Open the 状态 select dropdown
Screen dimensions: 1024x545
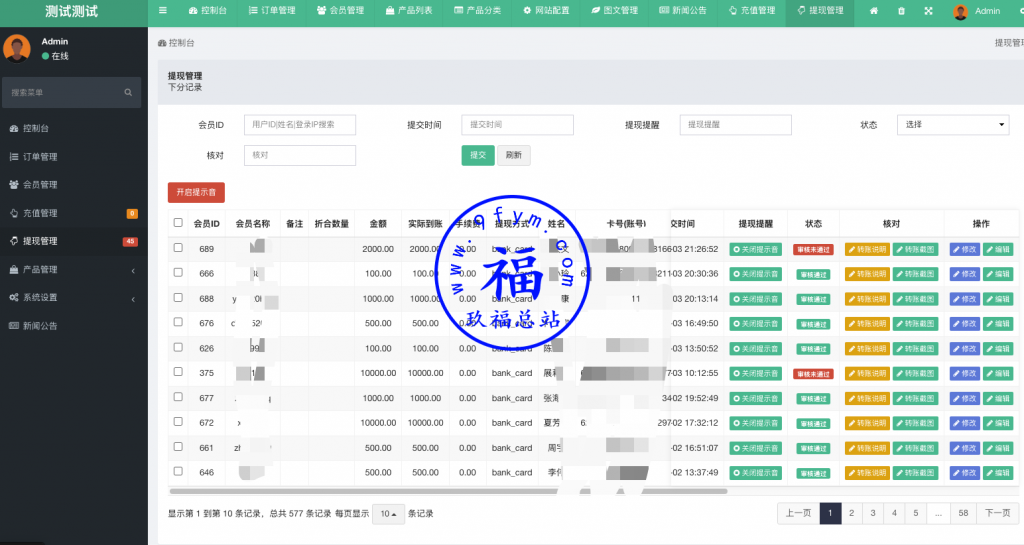952,125
